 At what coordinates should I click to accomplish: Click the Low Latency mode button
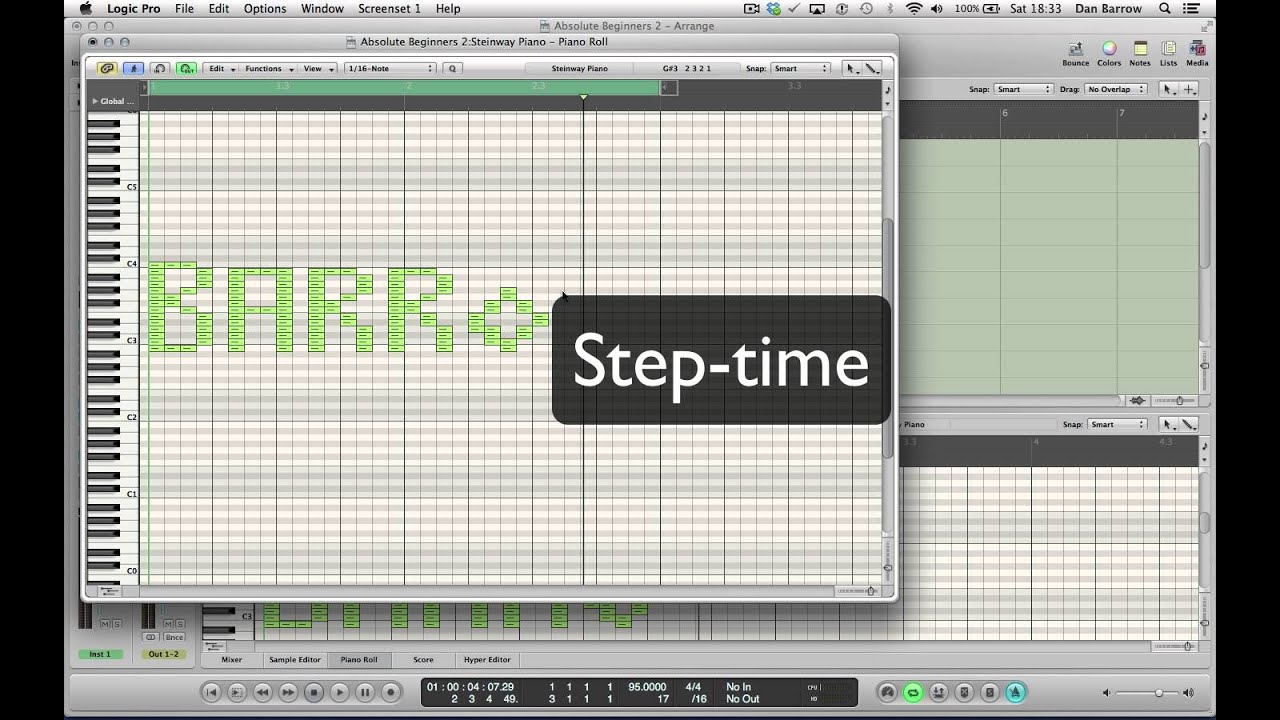click(x=887, y=692)
